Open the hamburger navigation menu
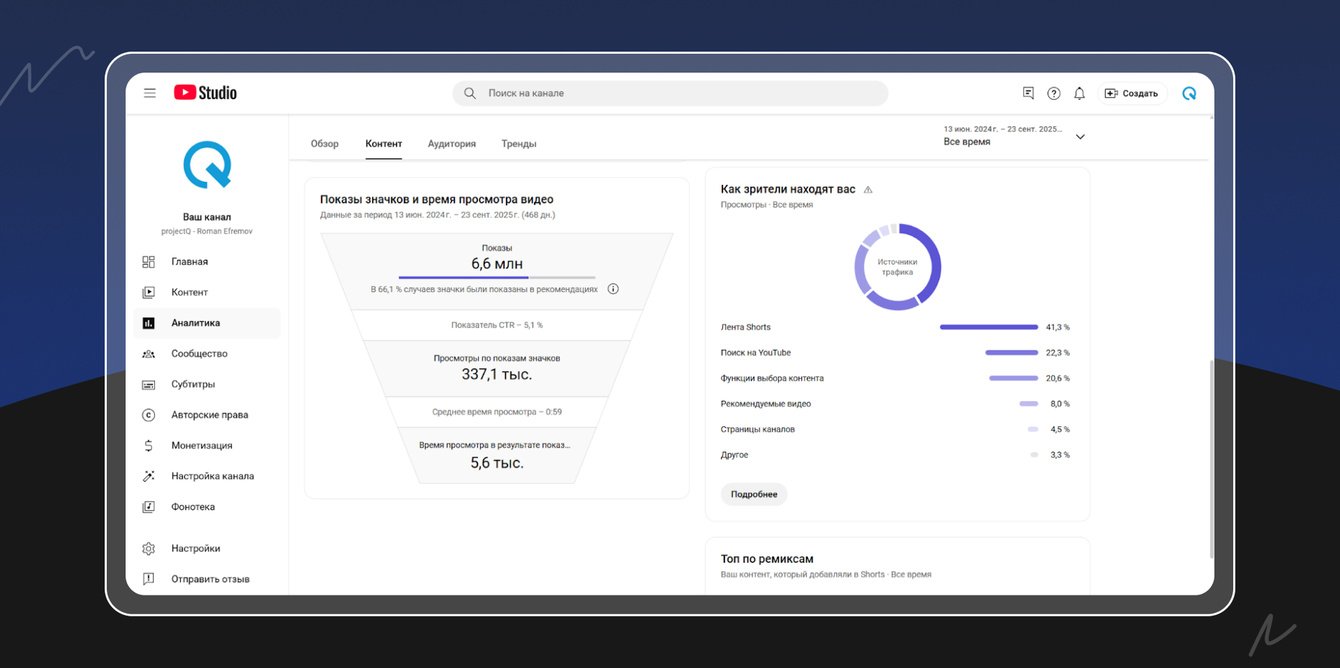Screen dimensions: 1340x668 pos(150,93)
